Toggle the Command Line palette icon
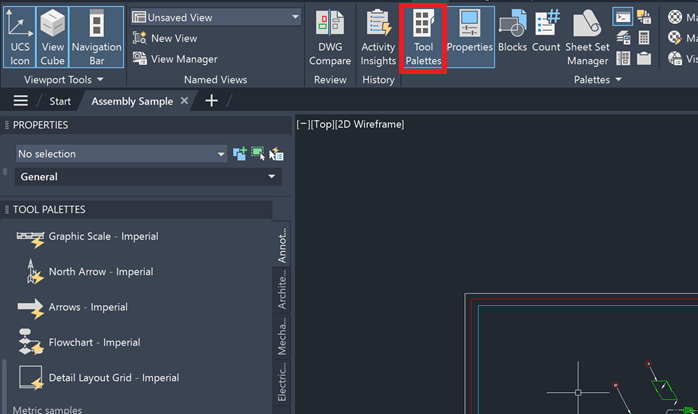 [x=622, y=17]
